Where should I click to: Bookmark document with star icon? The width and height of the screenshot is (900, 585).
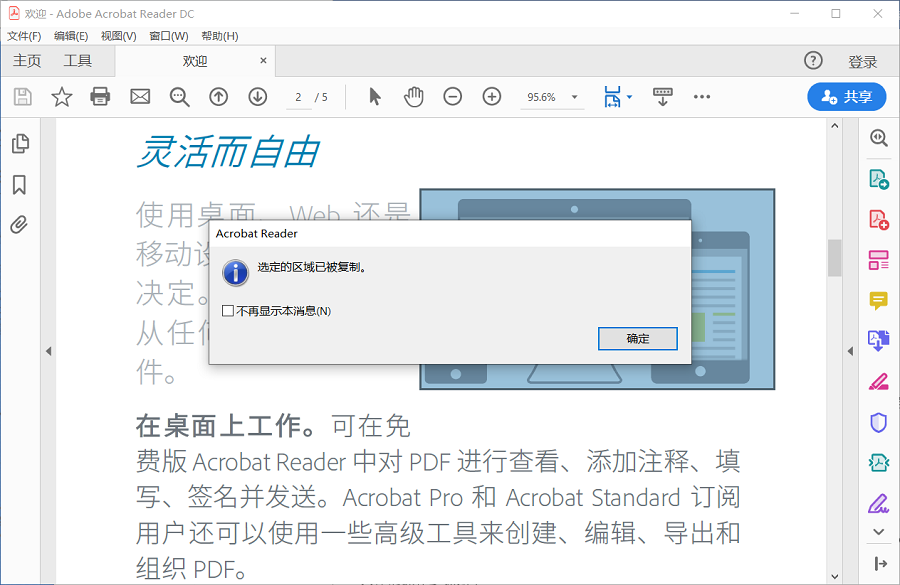[61, 96]
